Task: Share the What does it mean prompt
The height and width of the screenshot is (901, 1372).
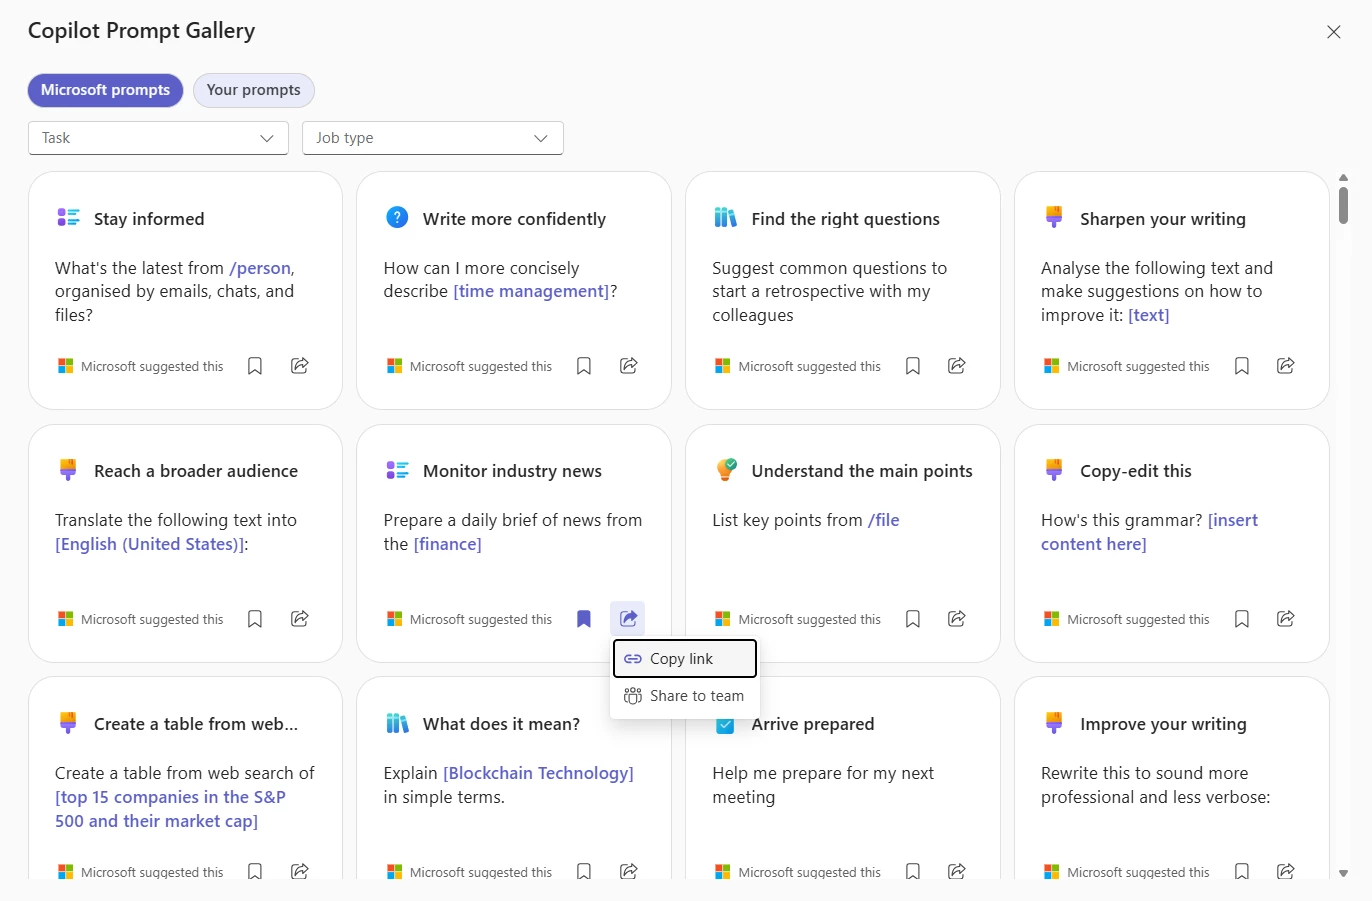Action: 628,871
